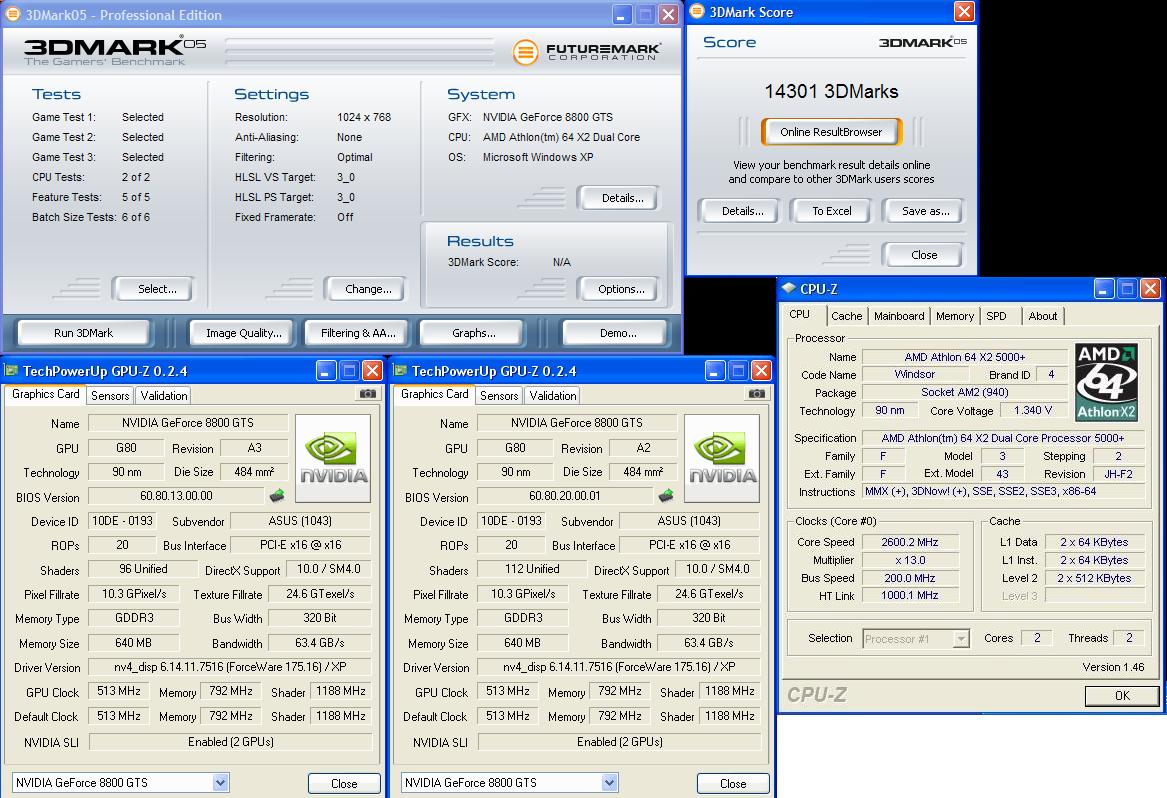Open Image Quality settings in 3DMark05

[243, 333]
